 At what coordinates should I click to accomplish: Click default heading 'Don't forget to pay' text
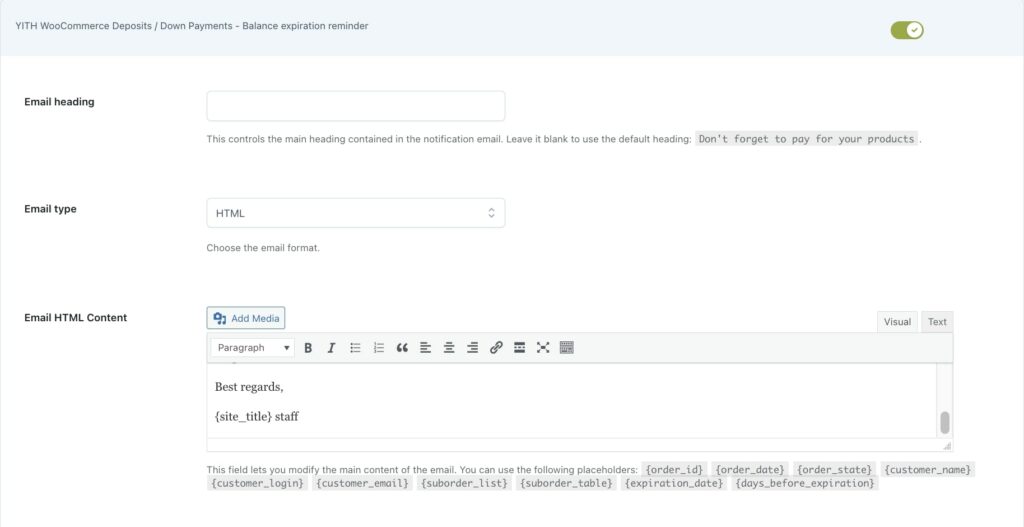[x=807, y=139]
